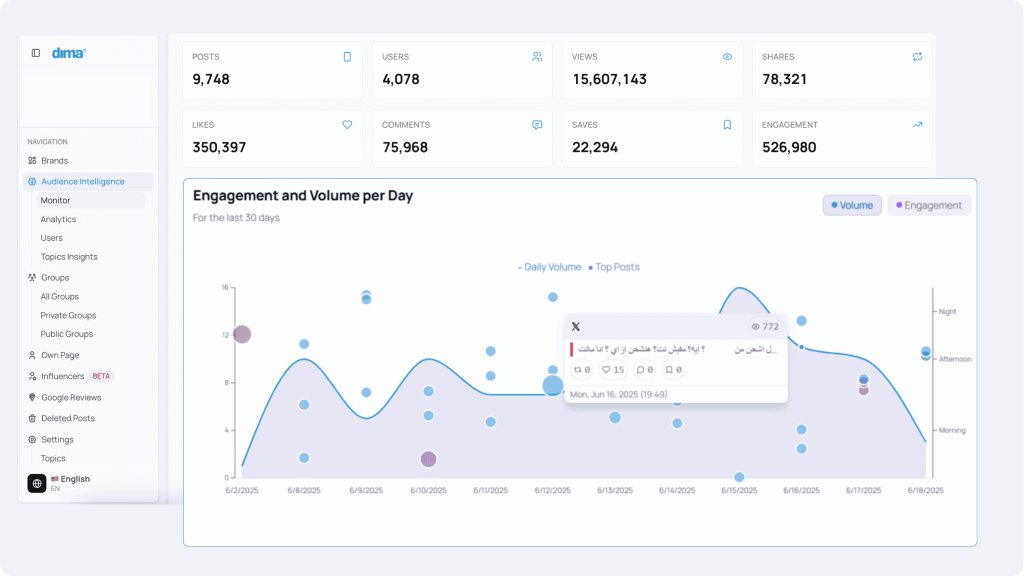Open the Analytics menu item
This screenshot has width=1024, height=576.
(58, 219)
